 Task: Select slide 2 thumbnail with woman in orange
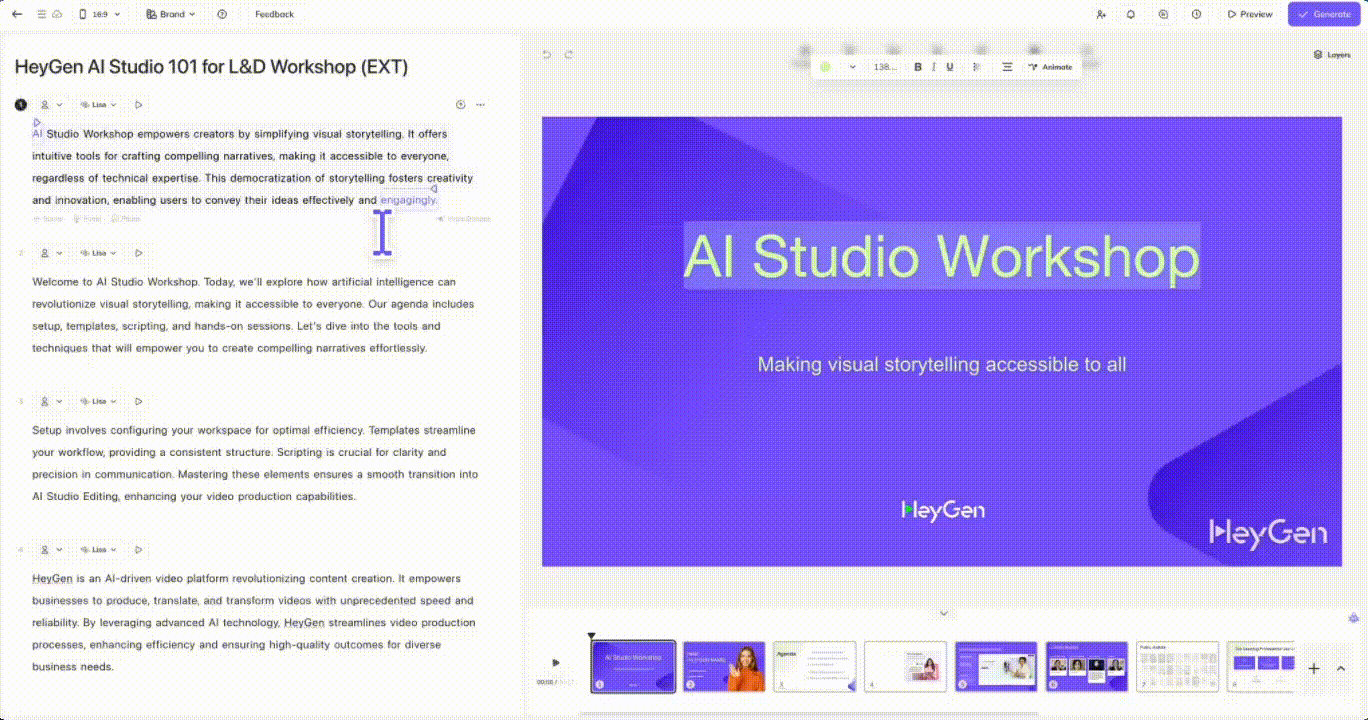point(724,666)
